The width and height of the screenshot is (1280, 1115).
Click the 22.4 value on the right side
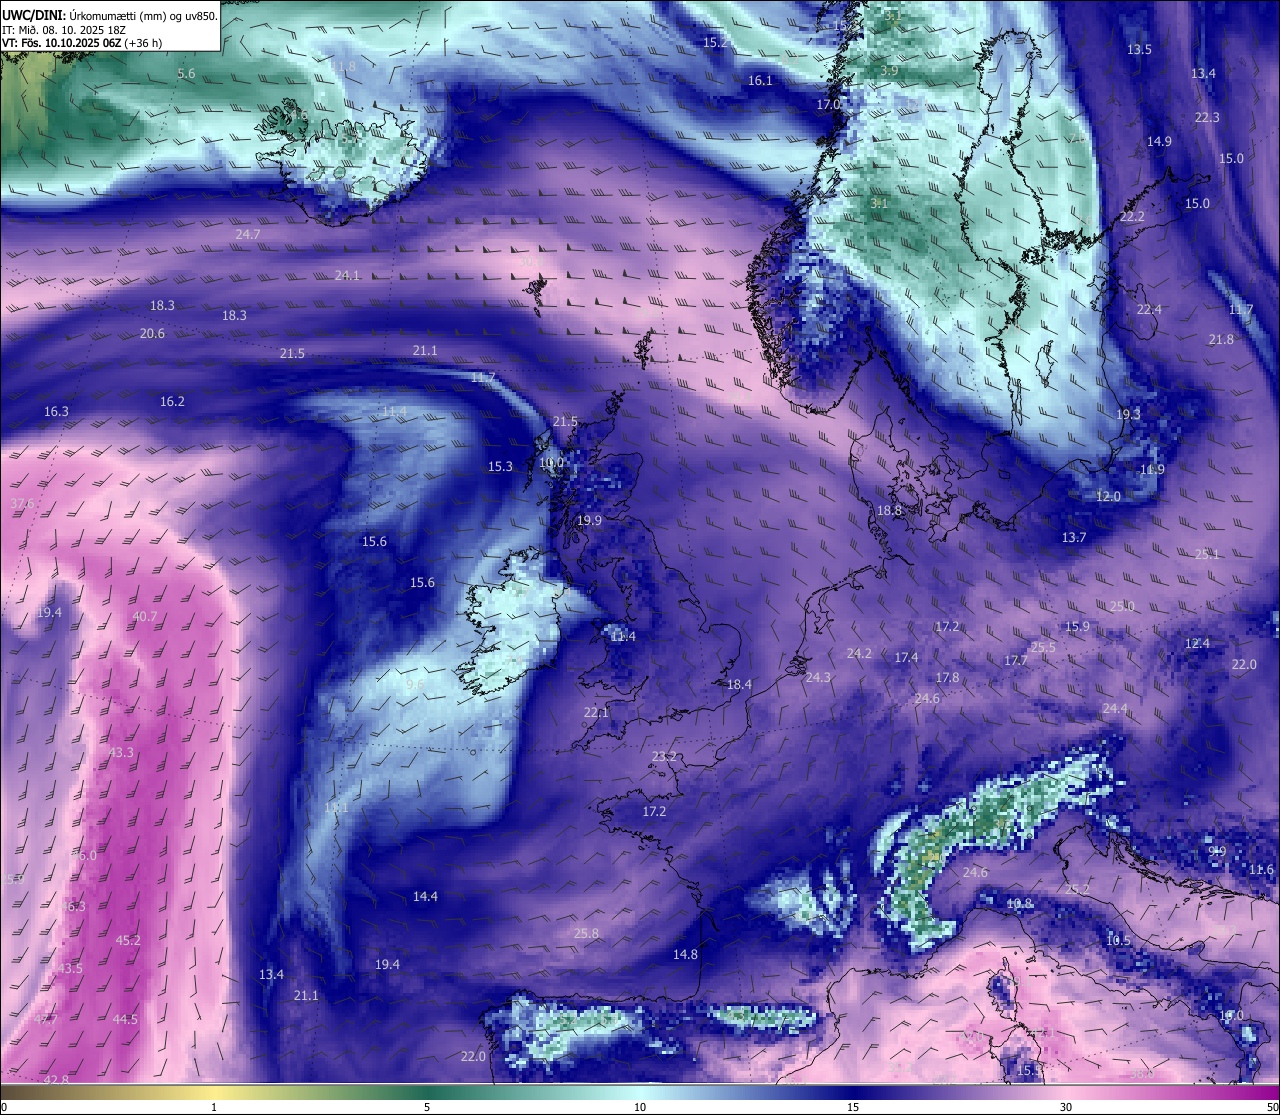click(1149, 310)
